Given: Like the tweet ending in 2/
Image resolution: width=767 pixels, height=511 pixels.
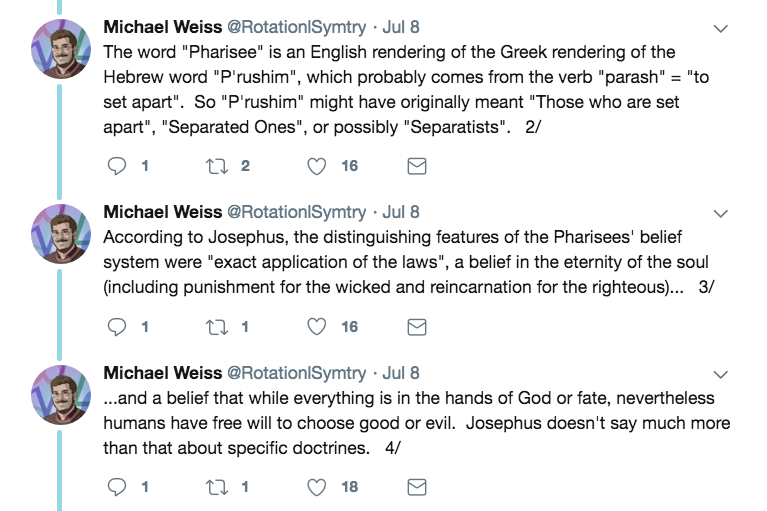Looking at the screenshot, I should tap(317, 166).
